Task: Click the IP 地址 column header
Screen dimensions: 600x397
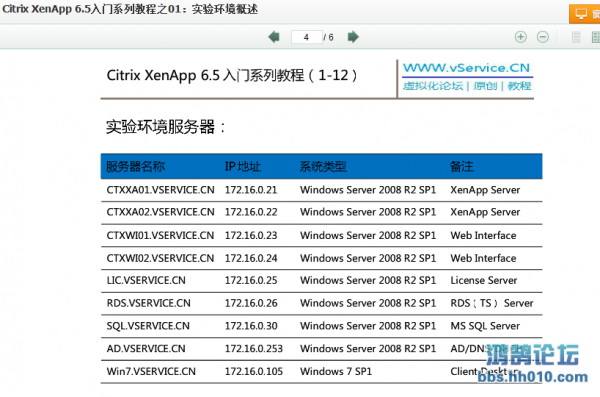Action: pyautogui.click(x=243, y=167)
